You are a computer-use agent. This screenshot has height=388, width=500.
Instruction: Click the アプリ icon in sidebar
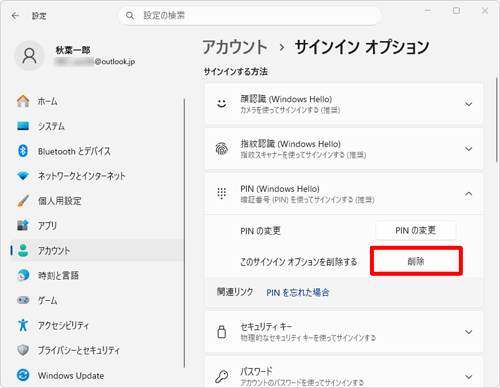(23, 226)
